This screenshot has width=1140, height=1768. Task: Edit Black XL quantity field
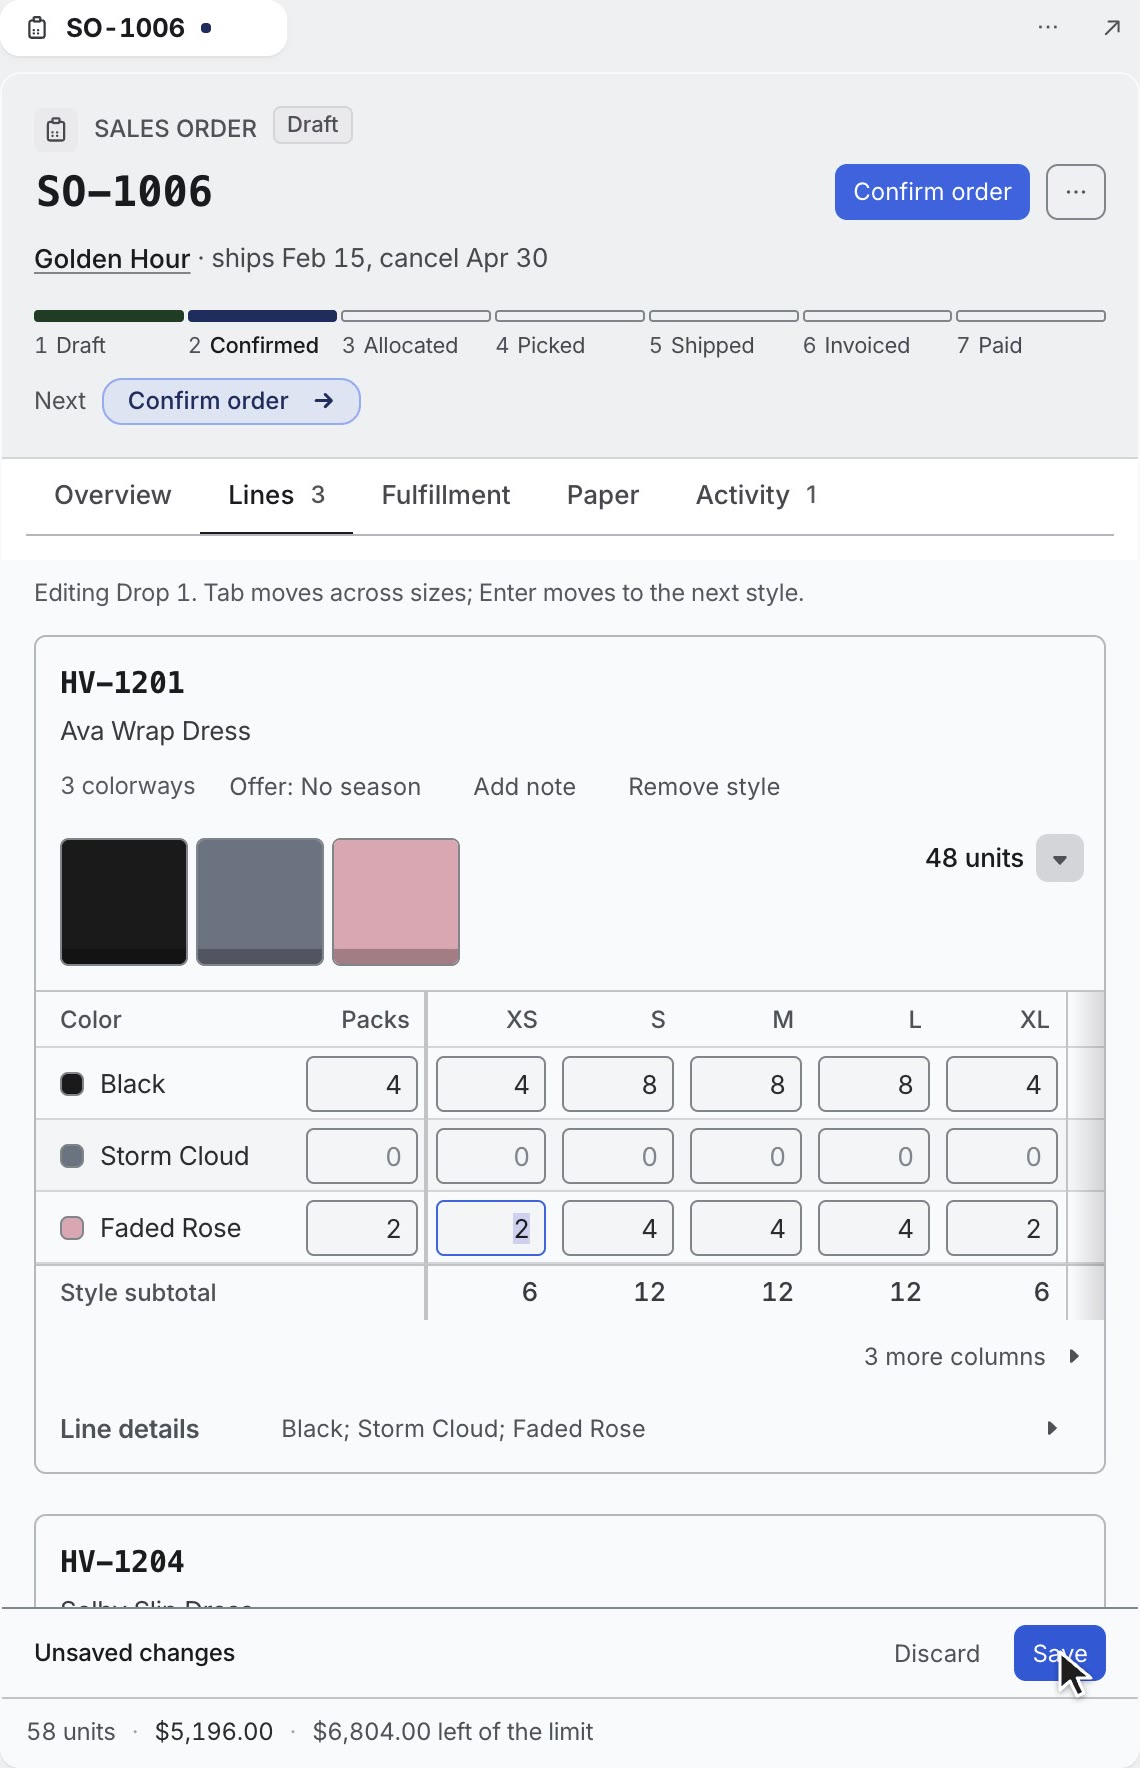pyautogui.click(x=1002, y=1084)
